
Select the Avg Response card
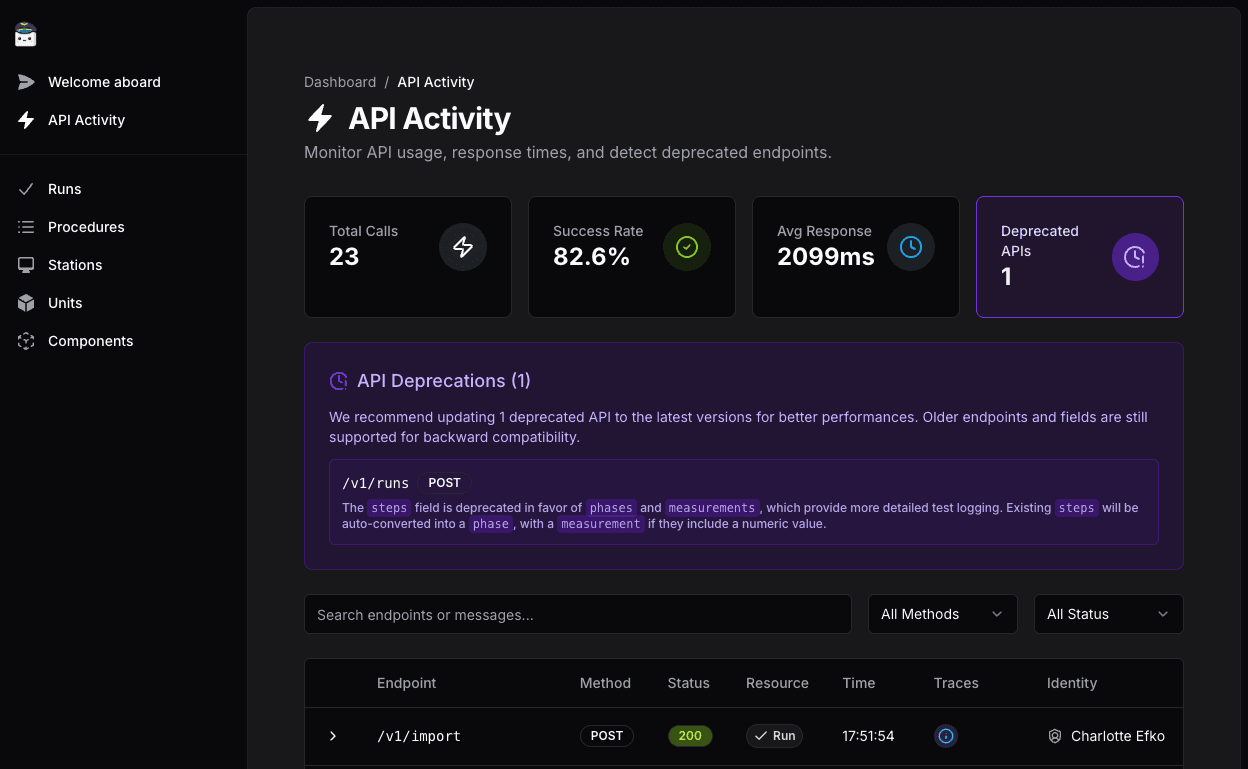click(856, 257)
